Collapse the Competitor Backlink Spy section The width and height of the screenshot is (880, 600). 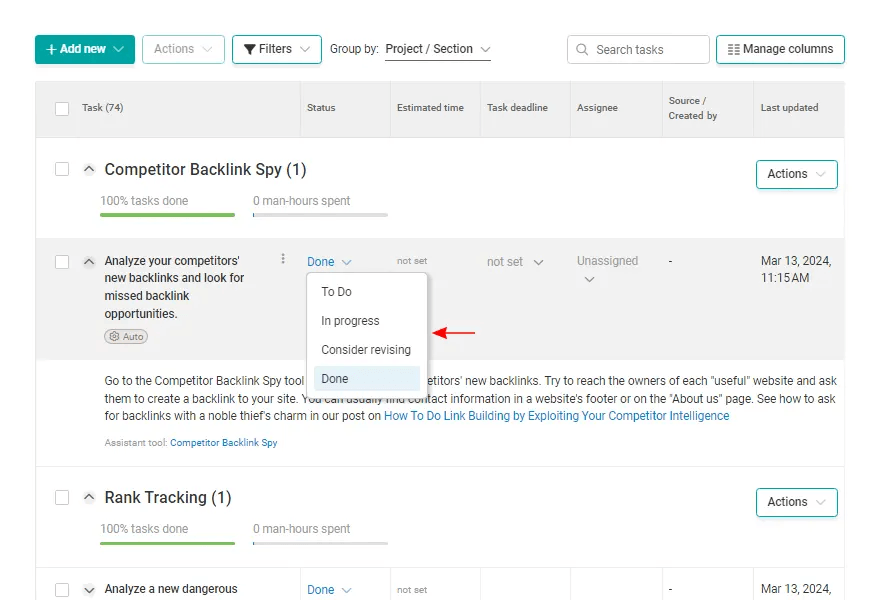[x=89, y=169]
